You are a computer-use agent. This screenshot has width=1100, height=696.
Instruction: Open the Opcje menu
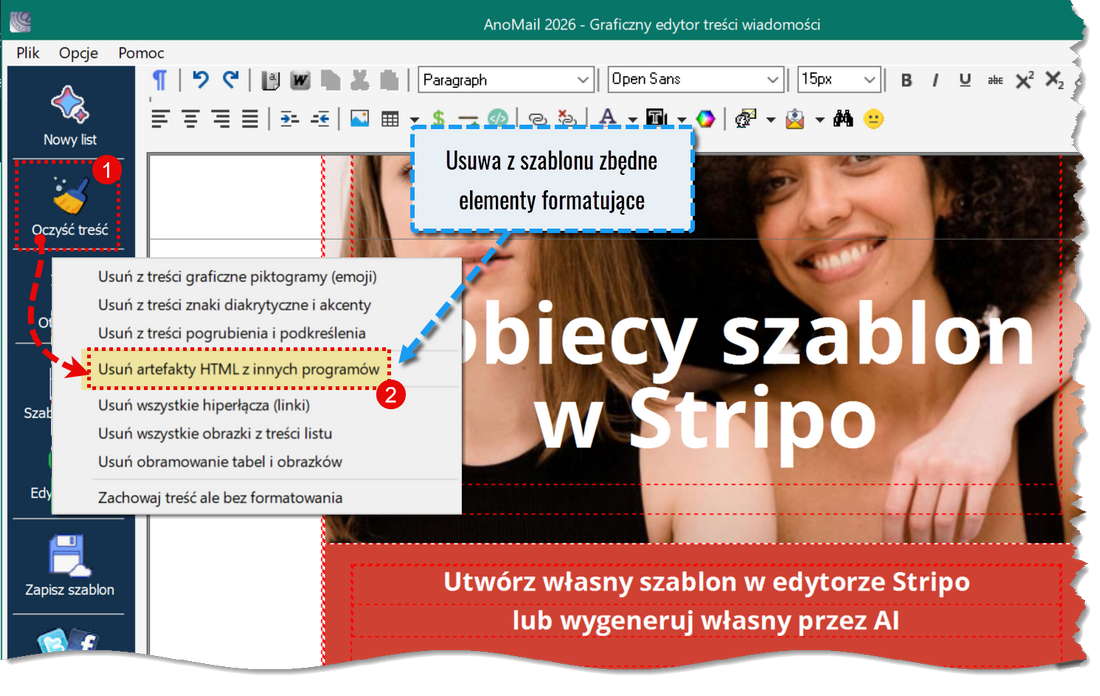pos(79,53)
